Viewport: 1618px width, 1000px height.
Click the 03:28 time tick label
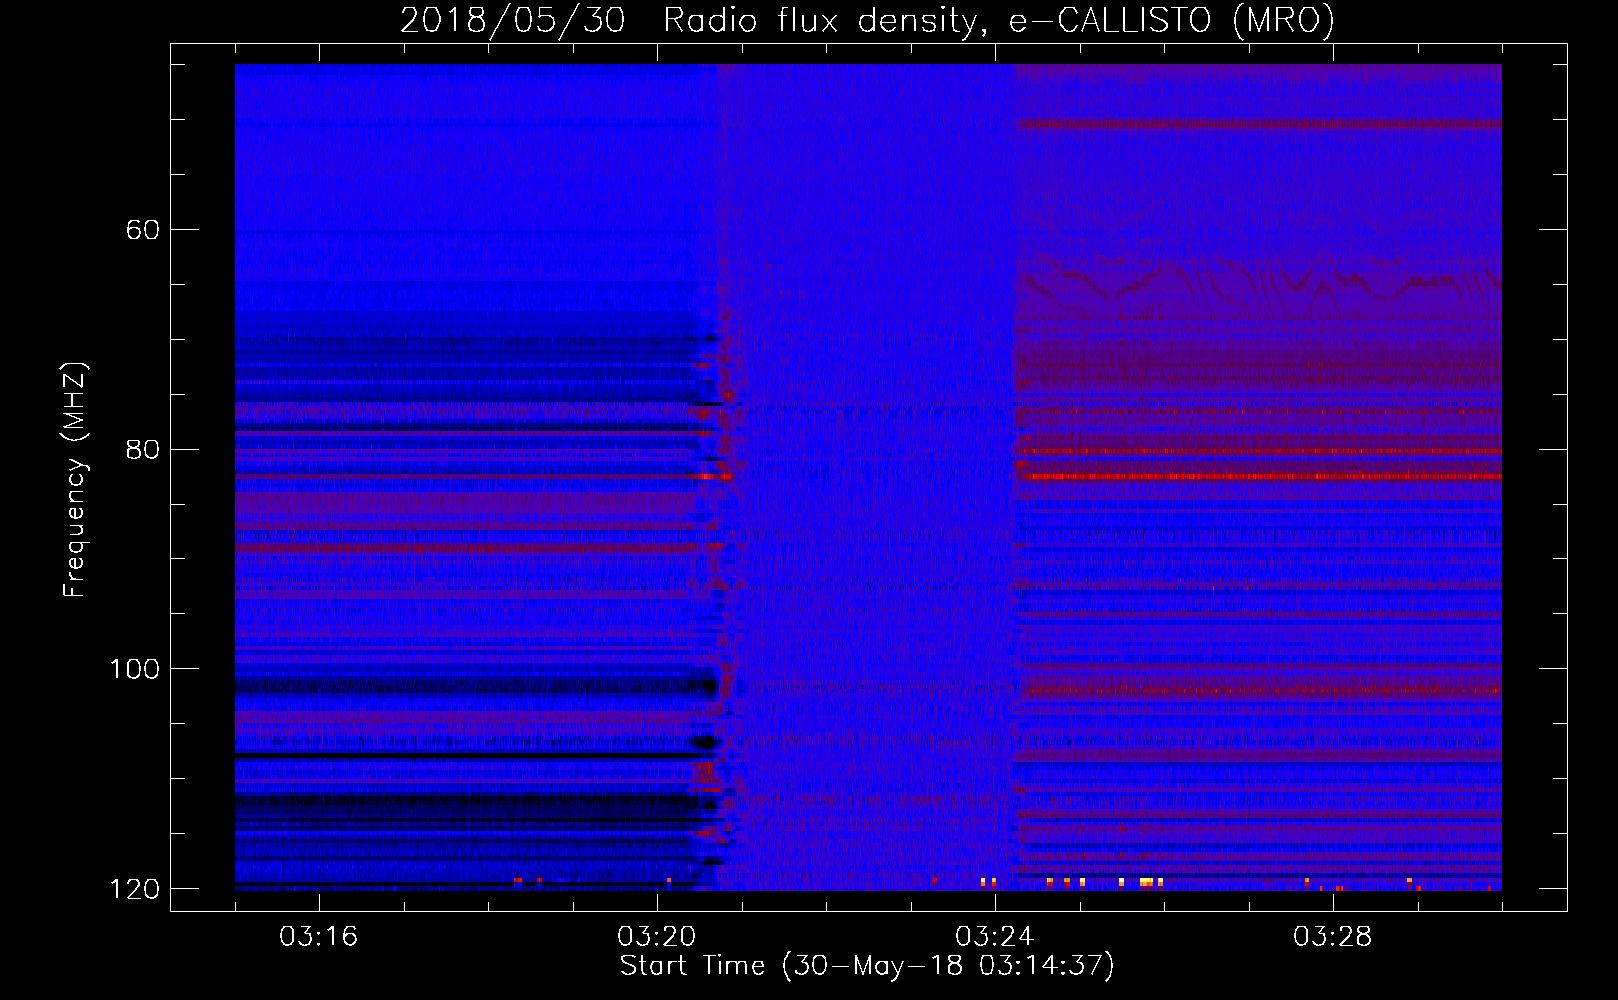[1333, 937]
